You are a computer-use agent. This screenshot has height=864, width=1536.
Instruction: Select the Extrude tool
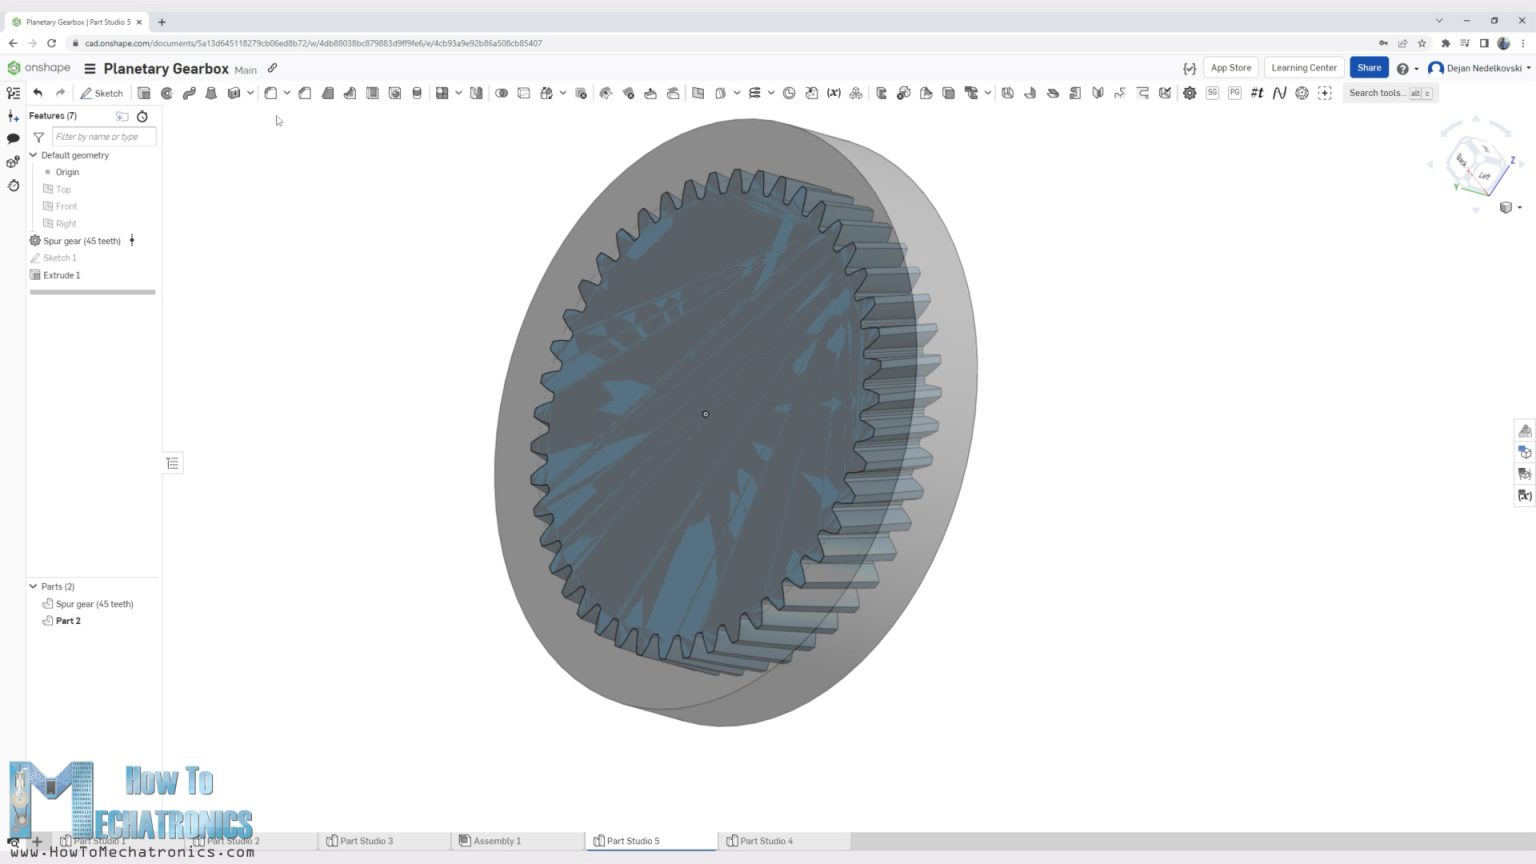pos(143,92)
